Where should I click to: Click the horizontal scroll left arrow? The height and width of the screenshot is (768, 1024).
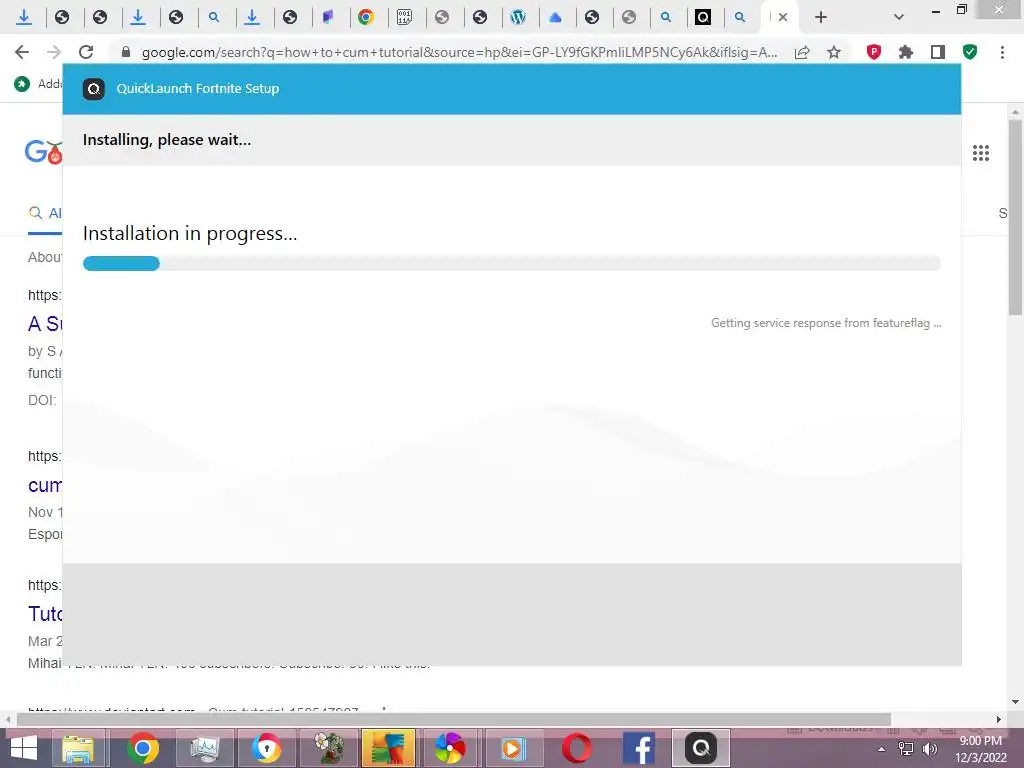(8, 719)
